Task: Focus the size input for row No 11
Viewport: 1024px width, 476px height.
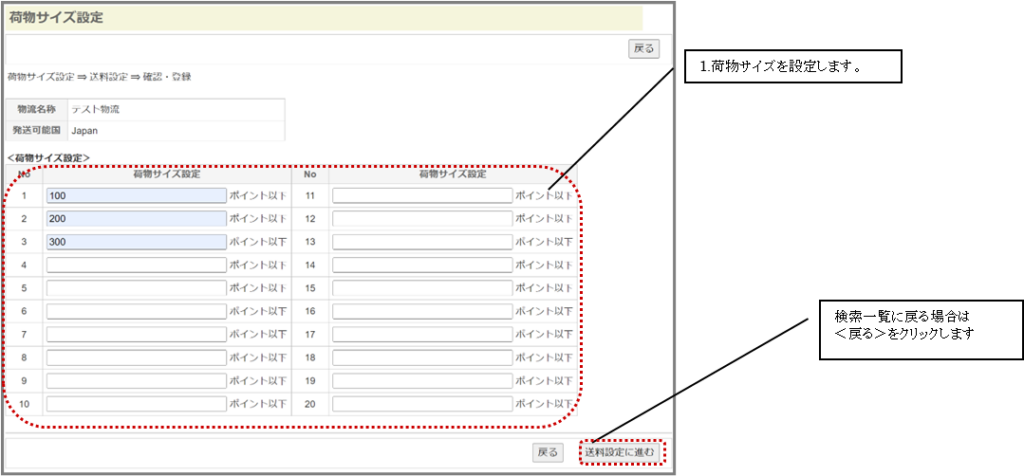Action: click(x=422, y=196)
